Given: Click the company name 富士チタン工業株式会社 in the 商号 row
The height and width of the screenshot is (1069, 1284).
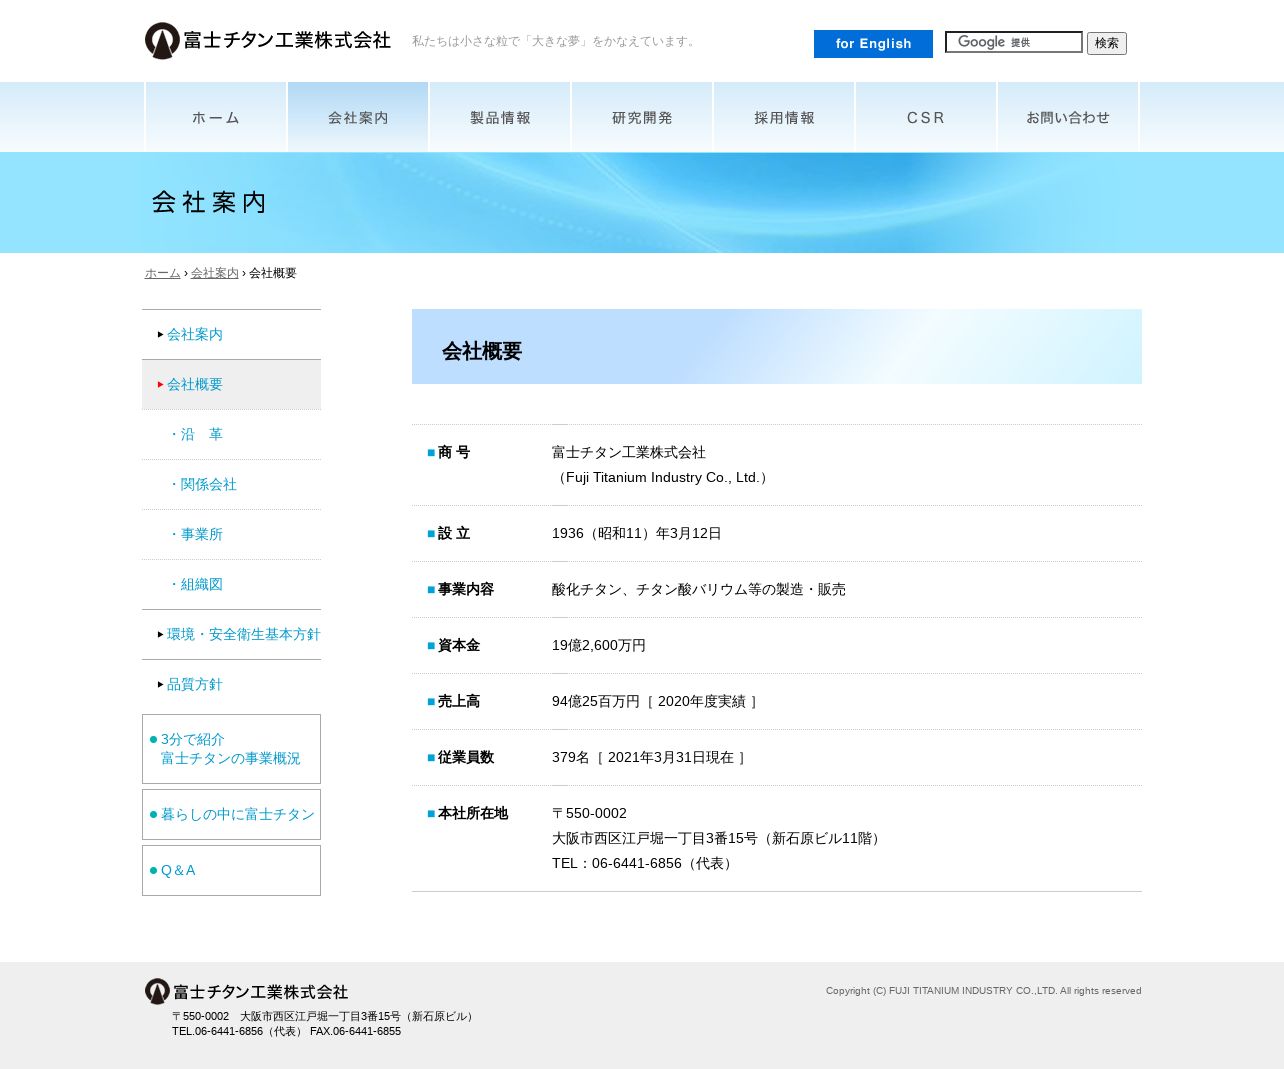Looking at the screenshot, I should pyautogui.click(x=629, y=452).
